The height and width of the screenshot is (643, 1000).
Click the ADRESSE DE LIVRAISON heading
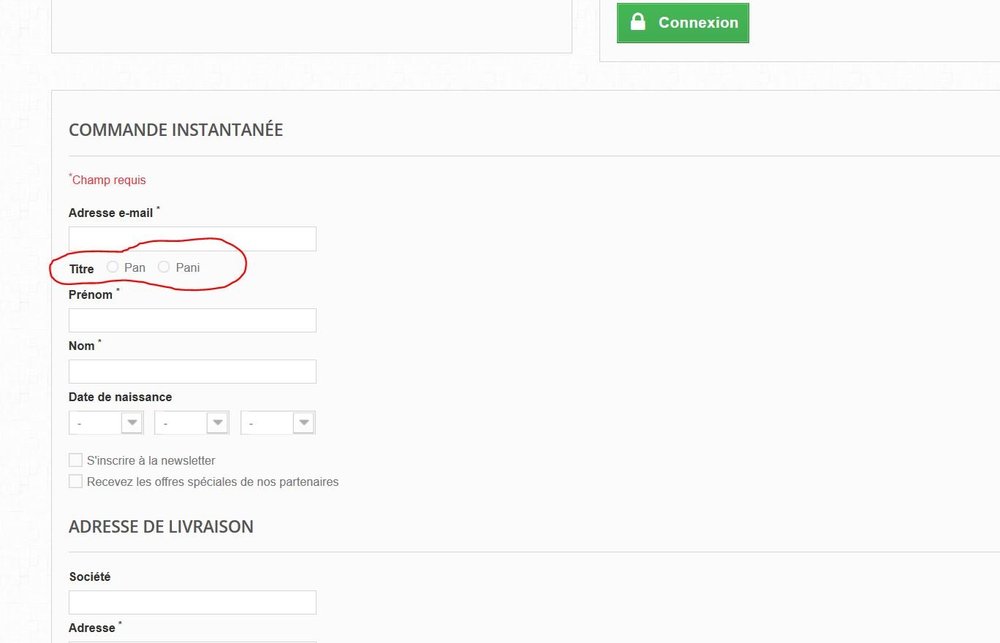pyautogui.click(x=161, y=526)
